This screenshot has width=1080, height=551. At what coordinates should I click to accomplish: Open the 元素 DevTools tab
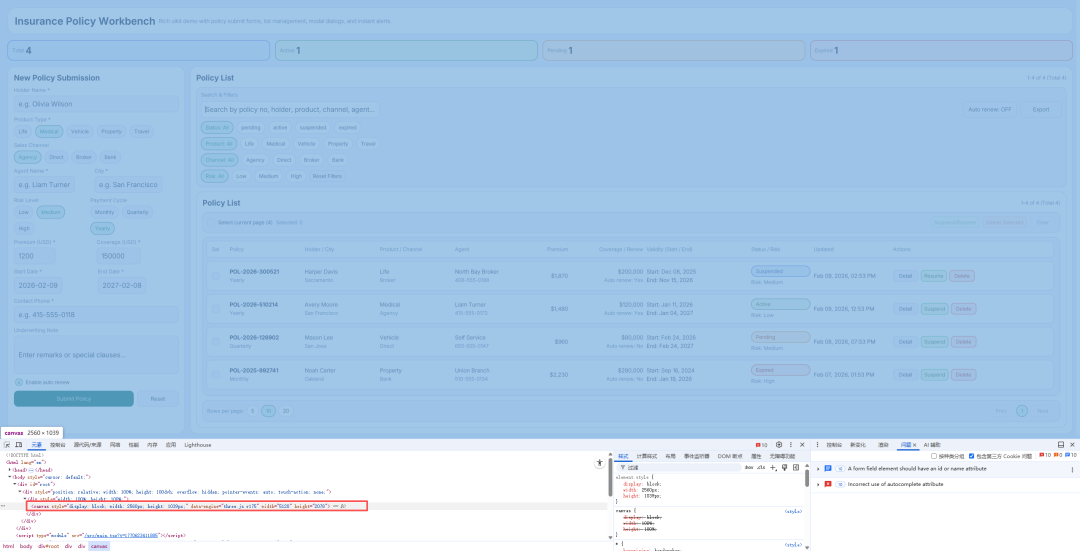click(37, 445)
